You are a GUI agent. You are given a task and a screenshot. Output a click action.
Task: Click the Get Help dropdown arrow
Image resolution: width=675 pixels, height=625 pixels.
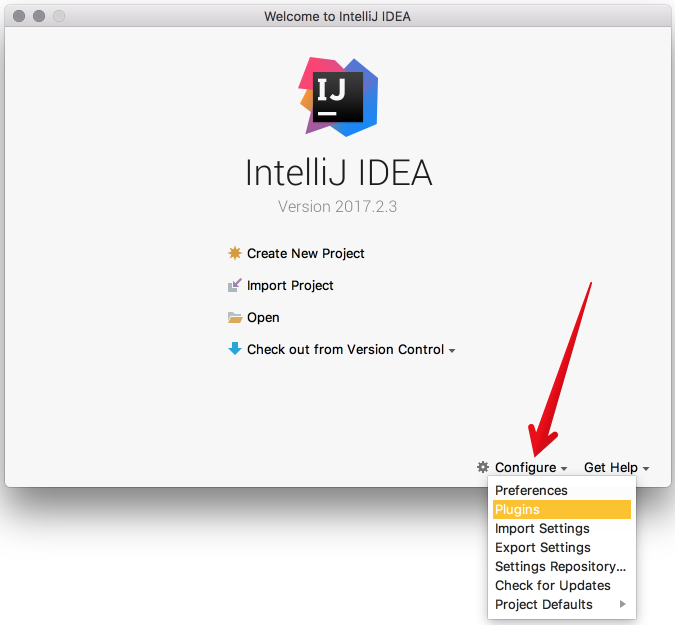(x=646, y=469)
